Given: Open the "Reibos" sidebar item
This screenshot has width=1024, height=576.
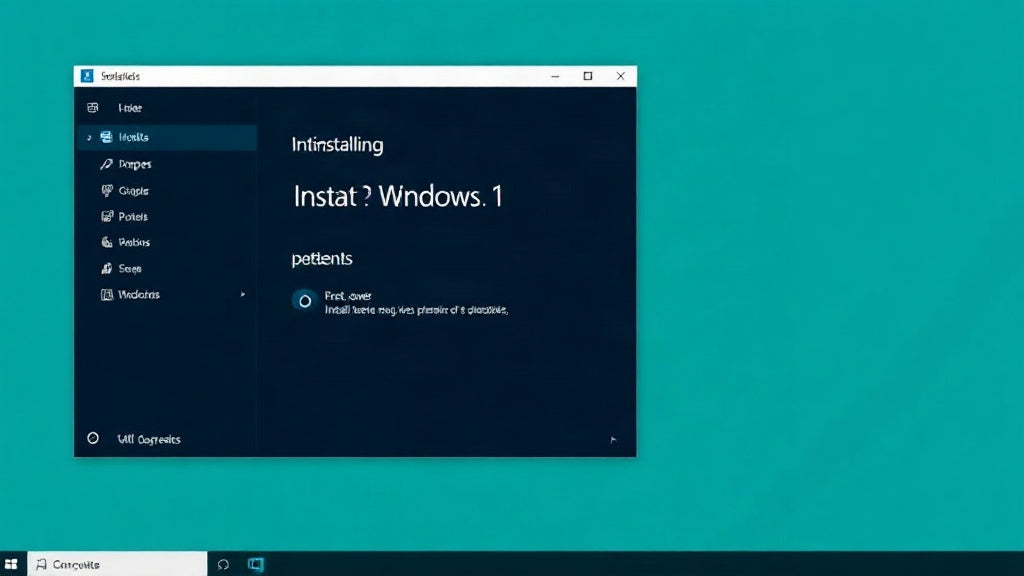Looking at the screenshot, I should (x=125, y=242).
